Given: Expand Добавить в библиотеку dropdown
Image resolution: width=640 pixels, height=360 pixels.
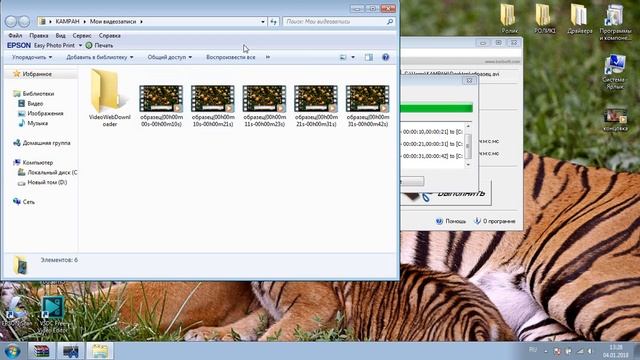Looking at the screenshot, I should pyautogui.click(x=100, y=57).
